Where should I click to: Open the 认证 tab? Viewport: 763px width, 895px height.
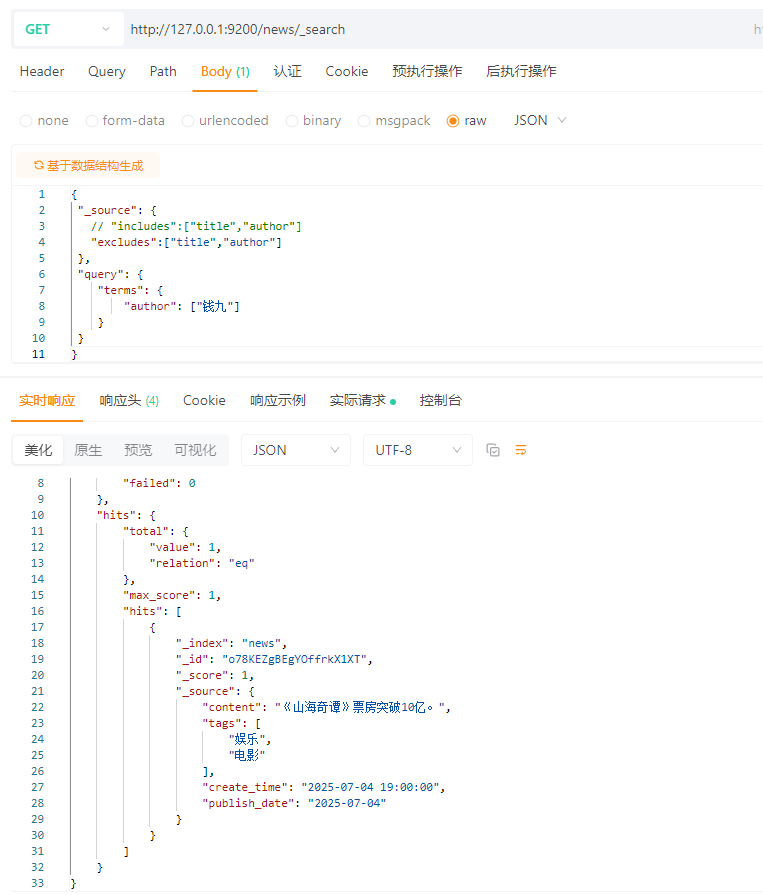click(x=287, y=71)
